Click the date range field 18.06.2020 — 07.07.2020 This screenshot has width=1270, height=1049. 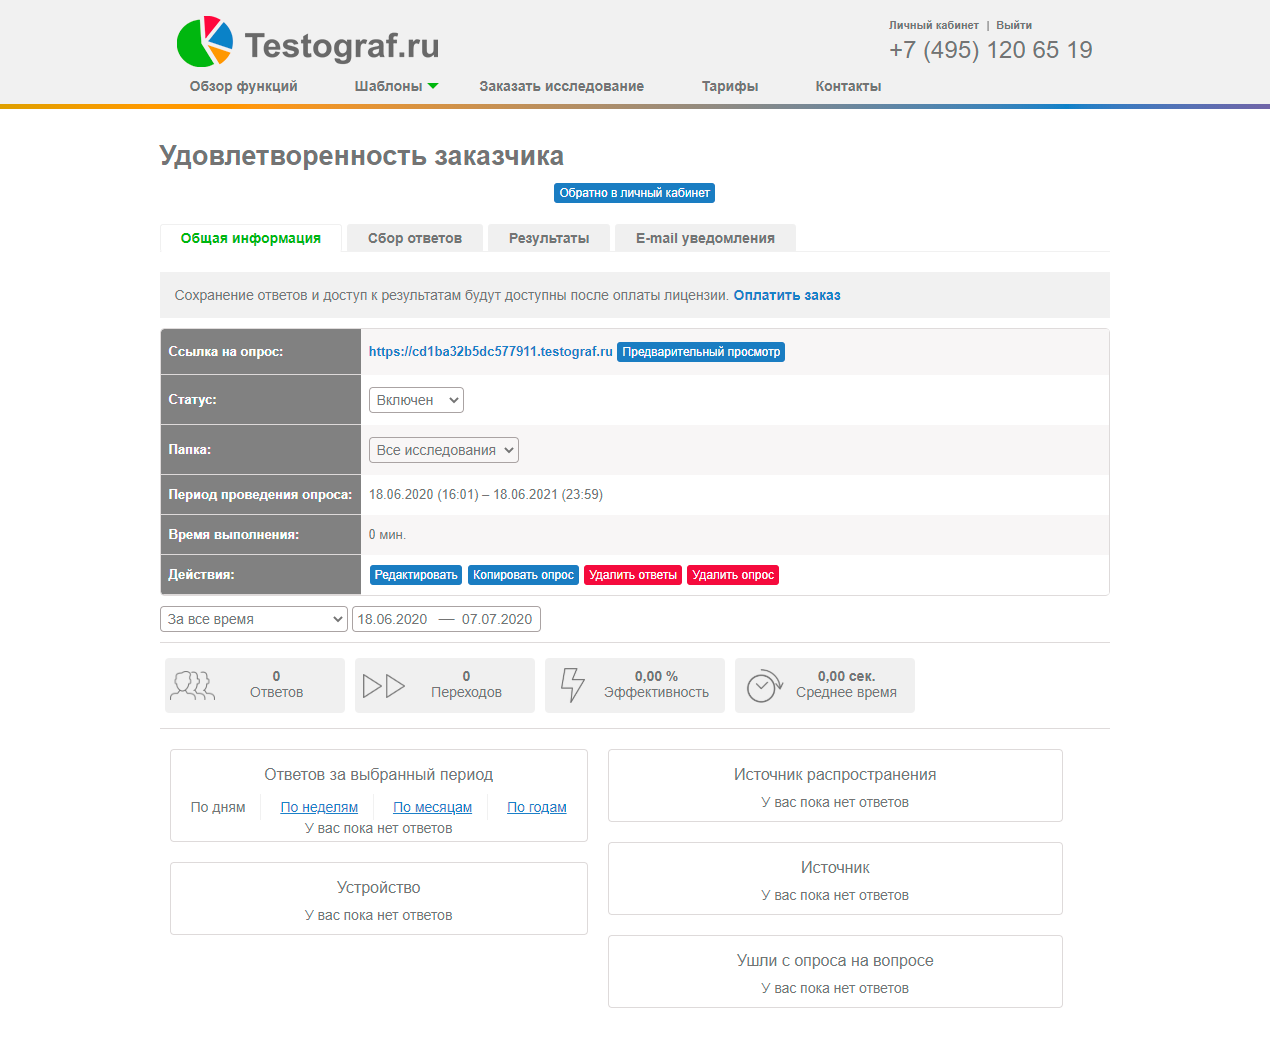446,618
